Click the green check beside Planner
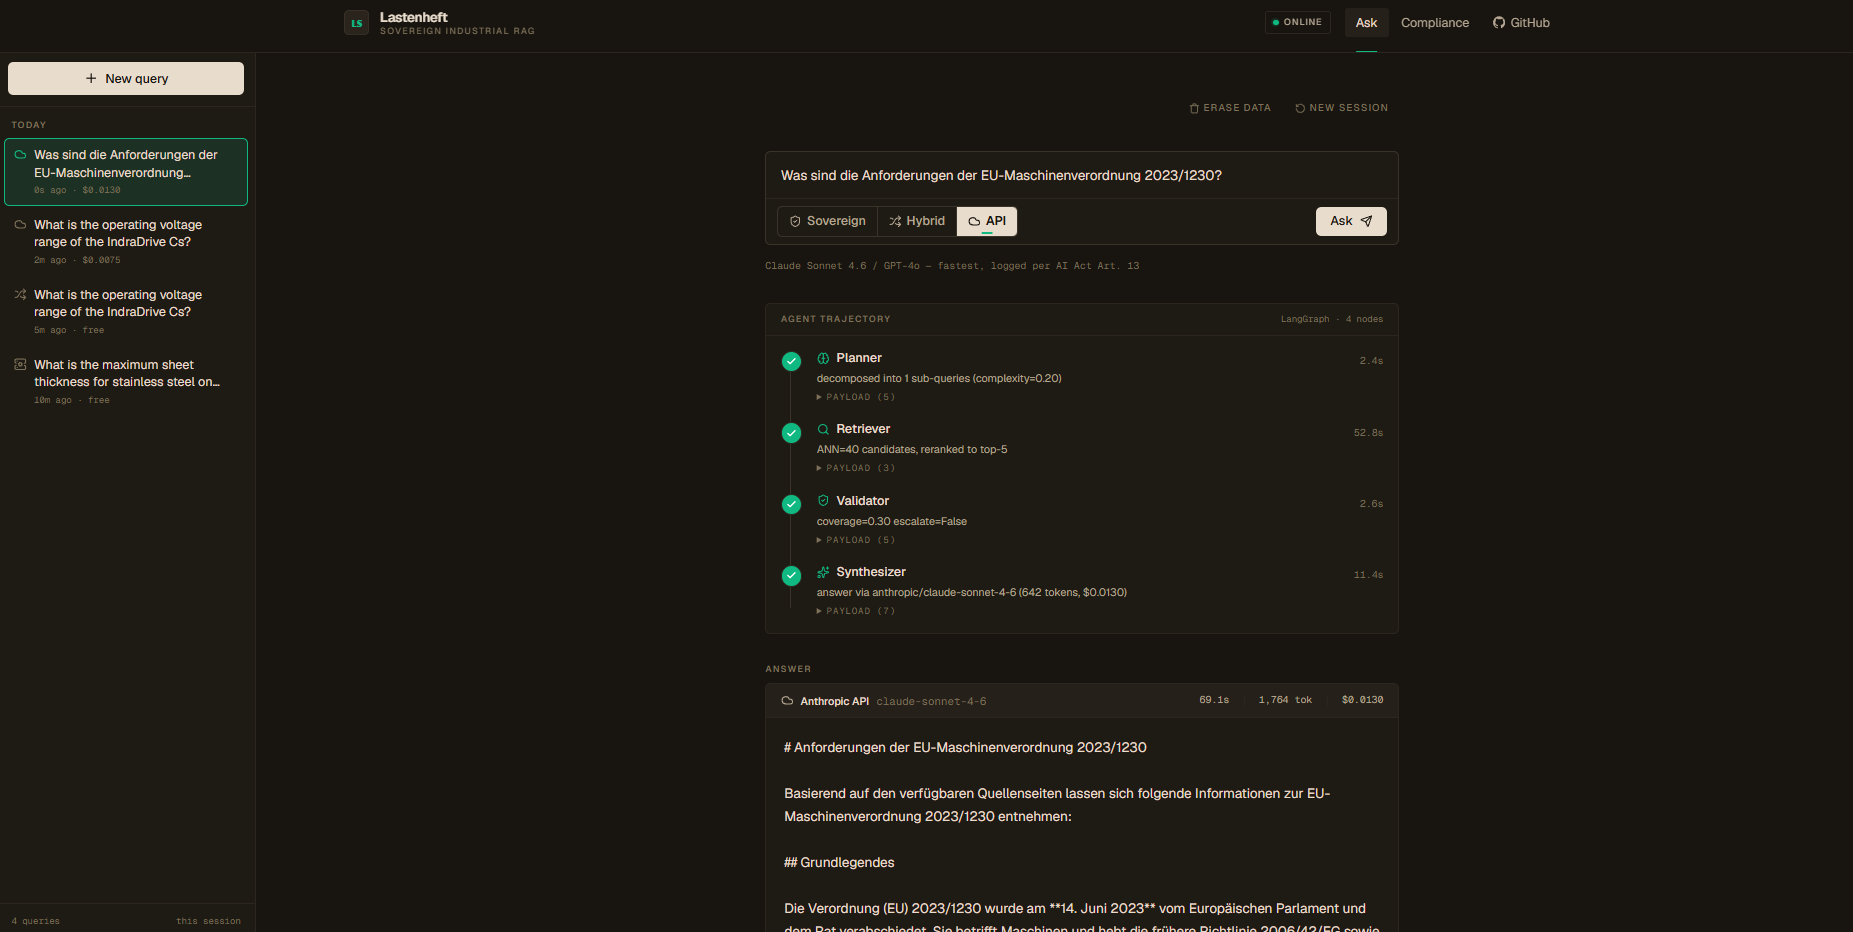 tap(791, 361)
